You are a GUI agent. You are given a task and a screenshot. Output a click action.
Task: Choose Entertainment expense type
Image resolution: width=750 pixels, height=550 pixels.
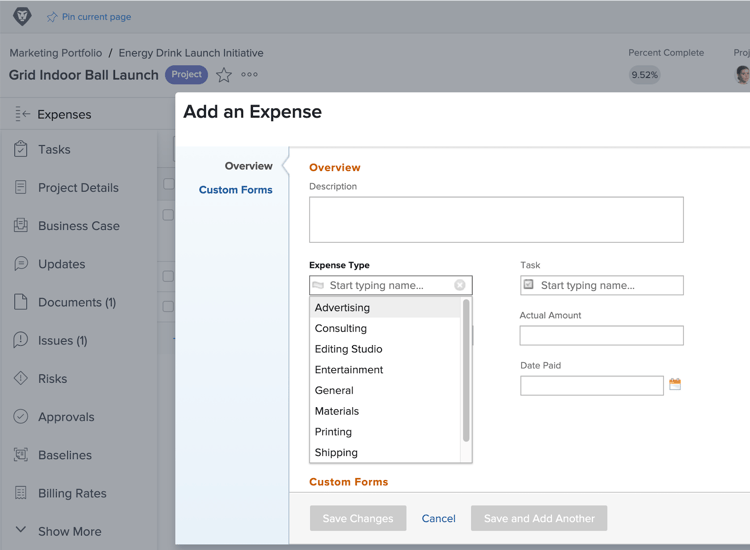(385, 370)
